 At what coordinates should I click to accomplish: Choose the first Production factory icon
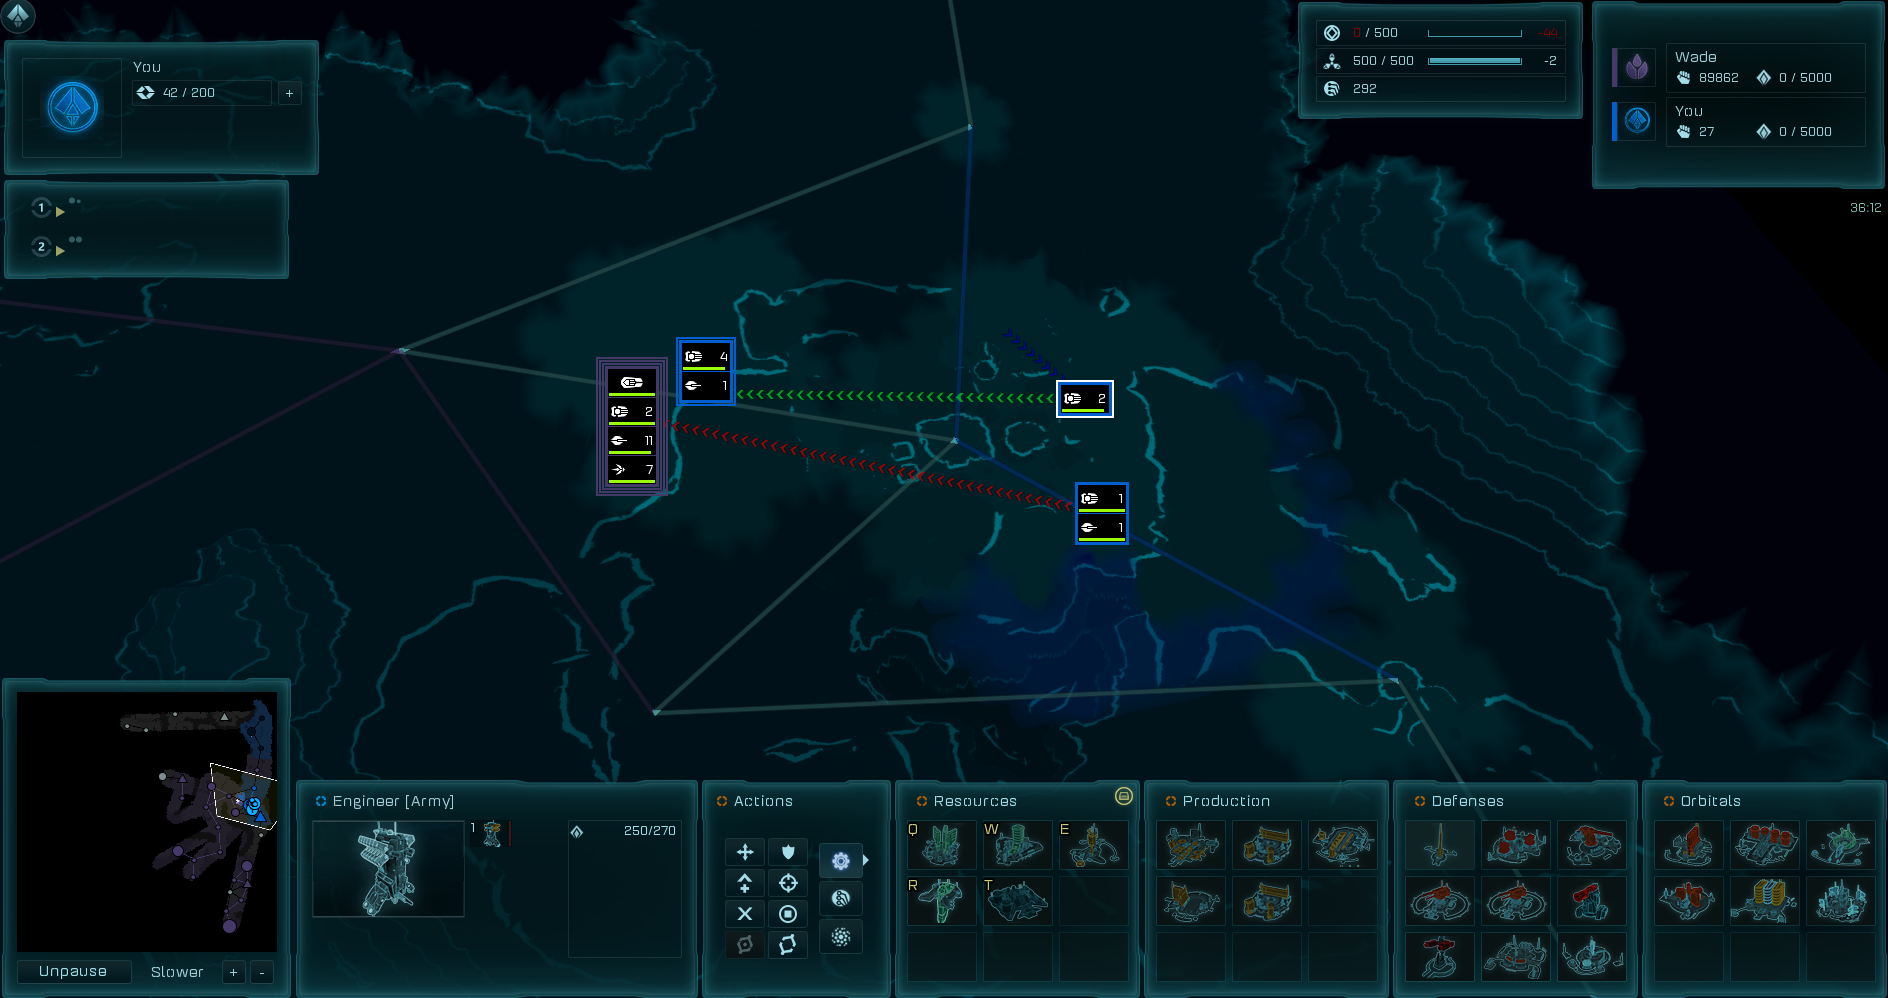click(x=1191, y=846)
